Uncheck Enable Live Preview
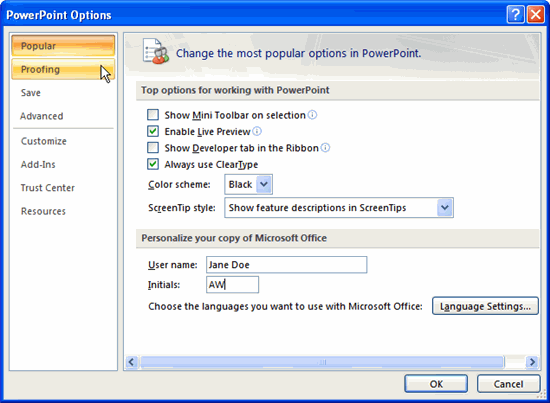The width and height of the screenshot is (550, 403). pyautogui.click(x=153, y=131)
